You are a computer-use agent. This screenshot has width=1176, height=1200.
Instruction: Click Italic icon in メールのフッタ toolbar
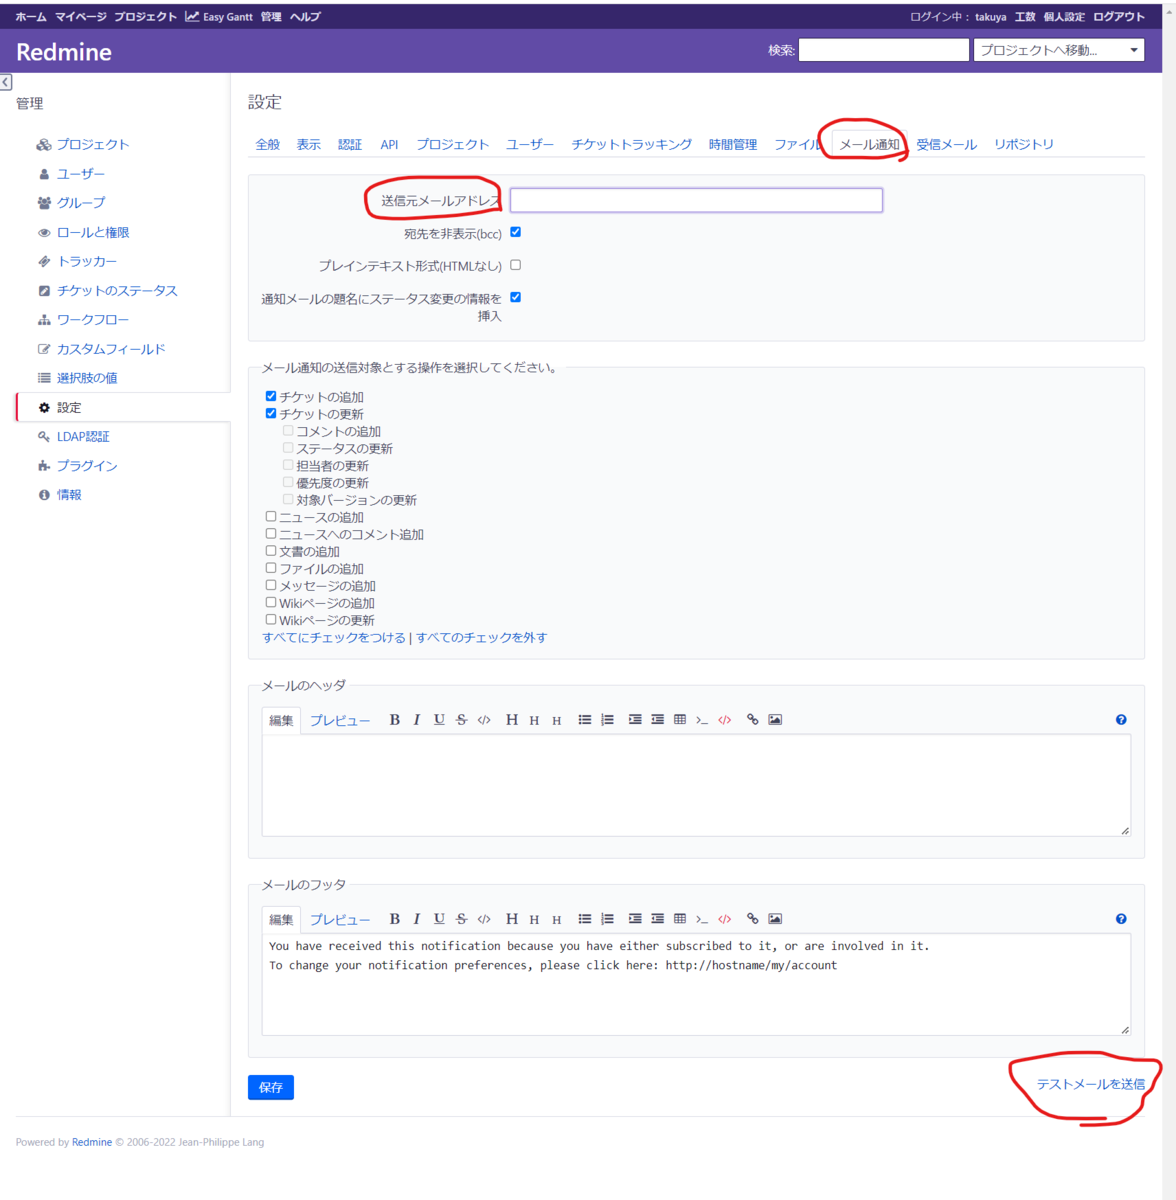[417, 919]
